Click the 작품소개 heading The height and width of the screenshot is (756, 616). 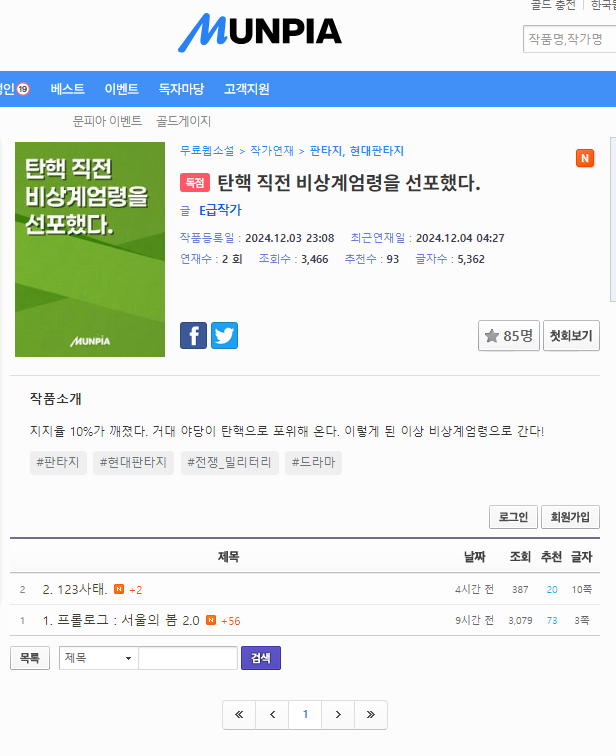pos(55,399)
